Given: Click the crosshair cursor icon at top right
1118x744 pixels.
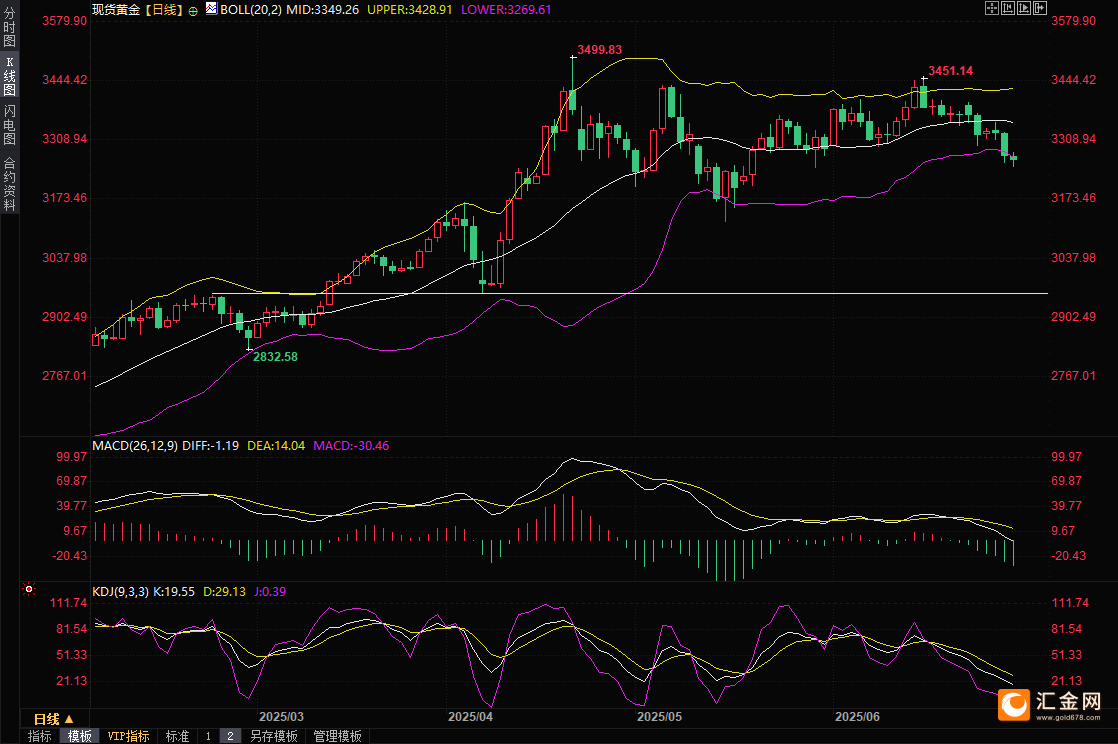Looking at the screenshot, I should point(991,8).
